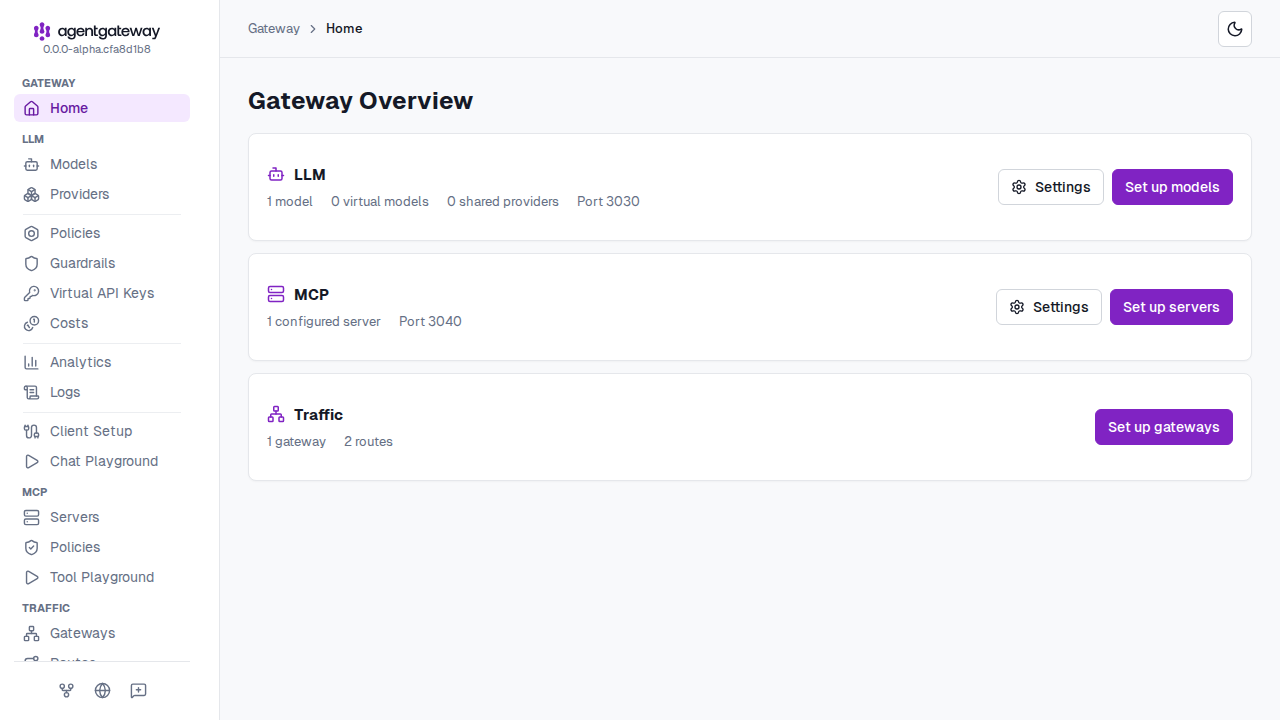Open Policies under the MCP section
This screenshot has height=720, width=1280.
(102, 547)
